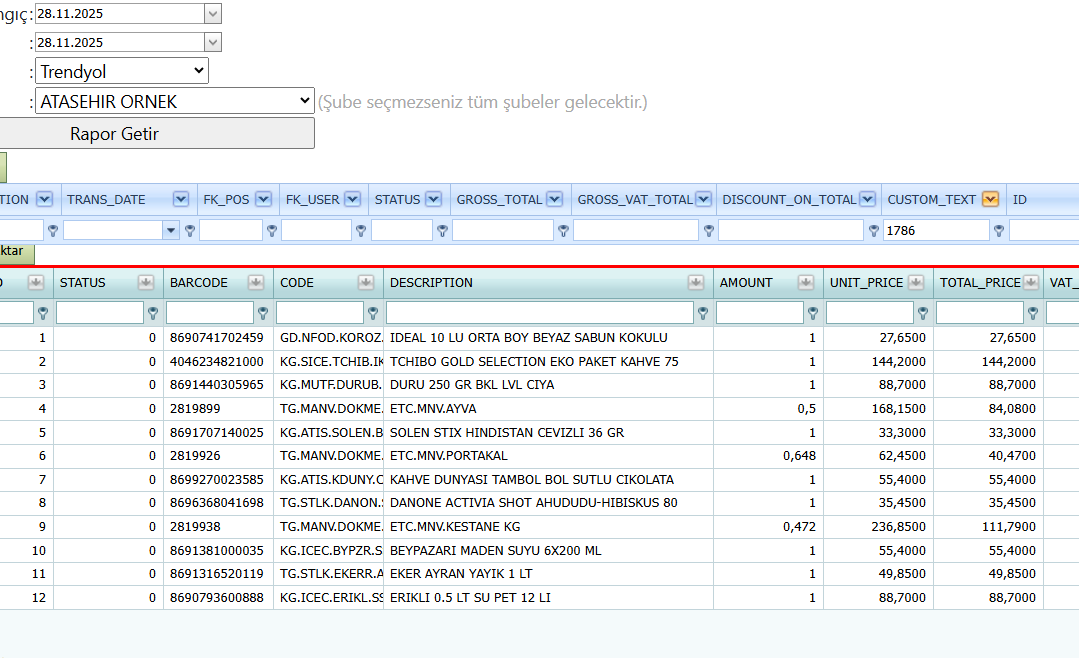Sort by the TRANS_DATE column header
This screenshot has width=1079, height=658.
coord(106,200)
